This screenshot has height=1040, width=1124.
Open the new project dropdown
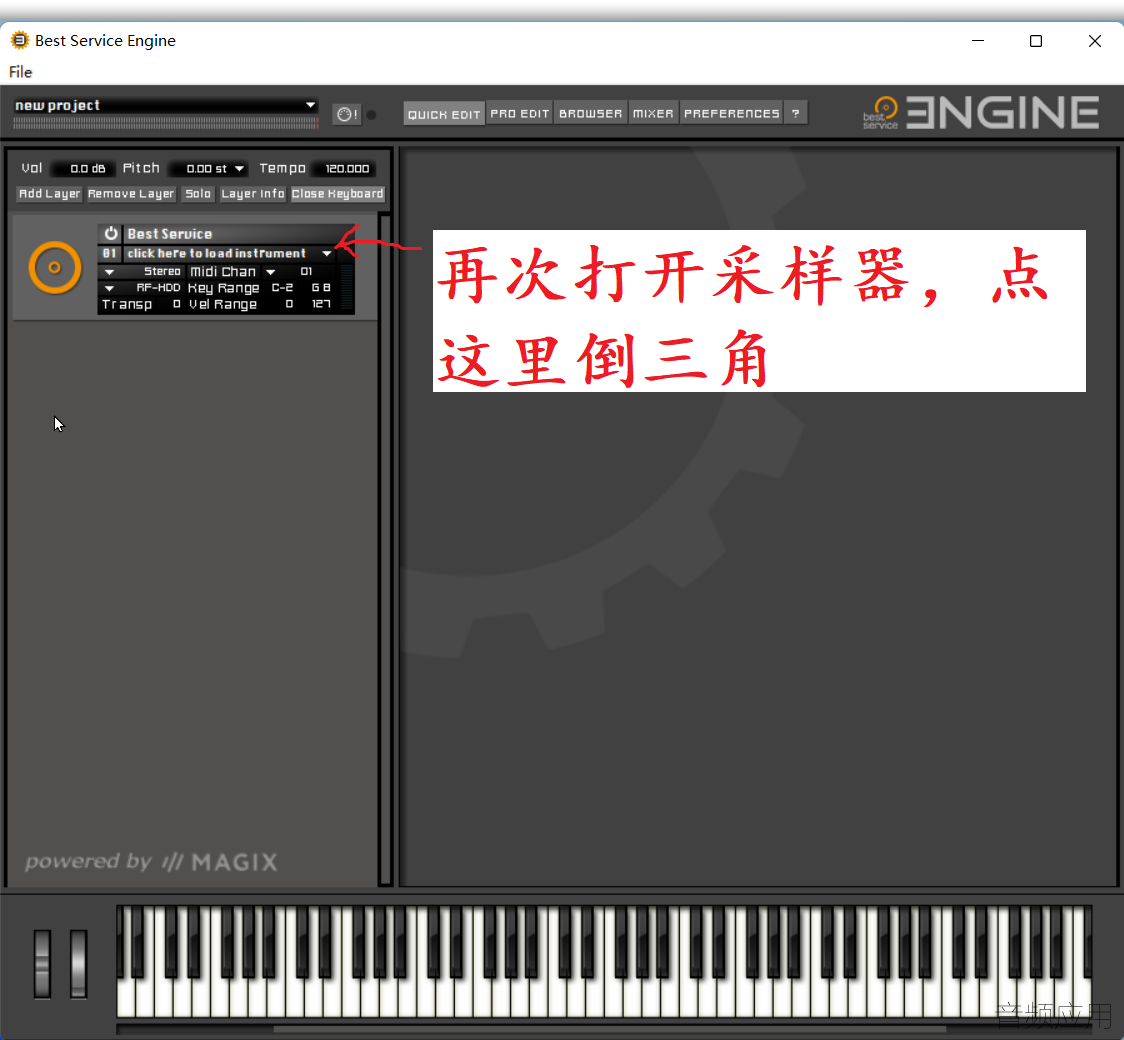[x=310, y=105]
